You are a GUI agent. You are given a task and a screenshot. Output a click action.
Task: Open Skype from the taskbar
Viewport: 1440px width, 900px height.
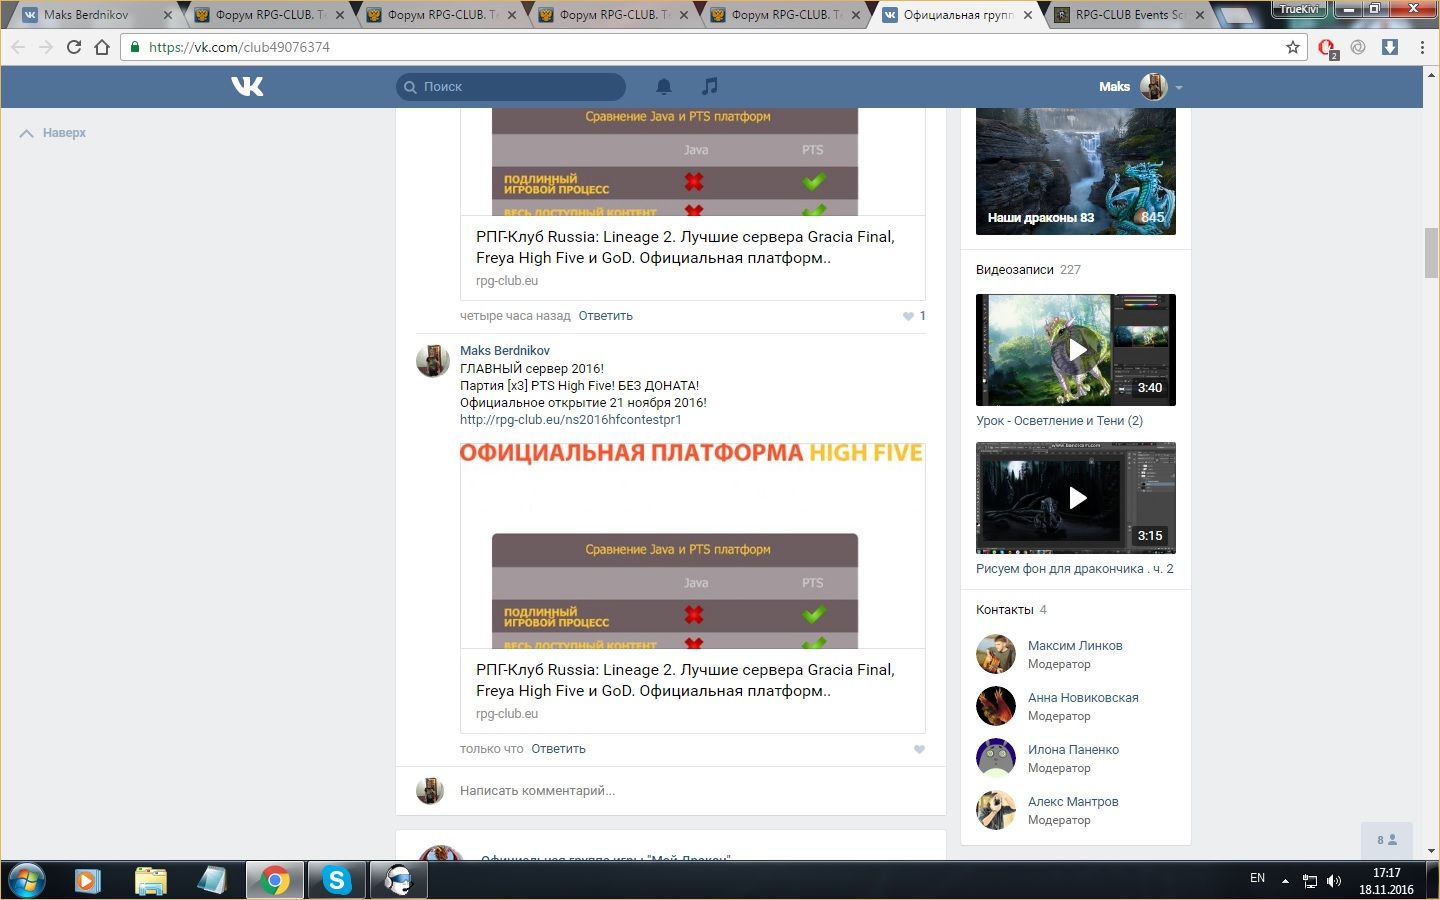[336, 881]
